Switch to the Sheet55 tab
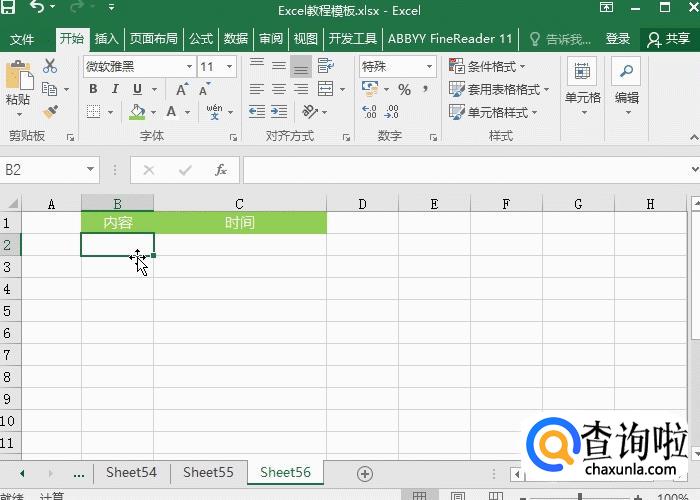700x500 pixels. [x=208, y=472]
